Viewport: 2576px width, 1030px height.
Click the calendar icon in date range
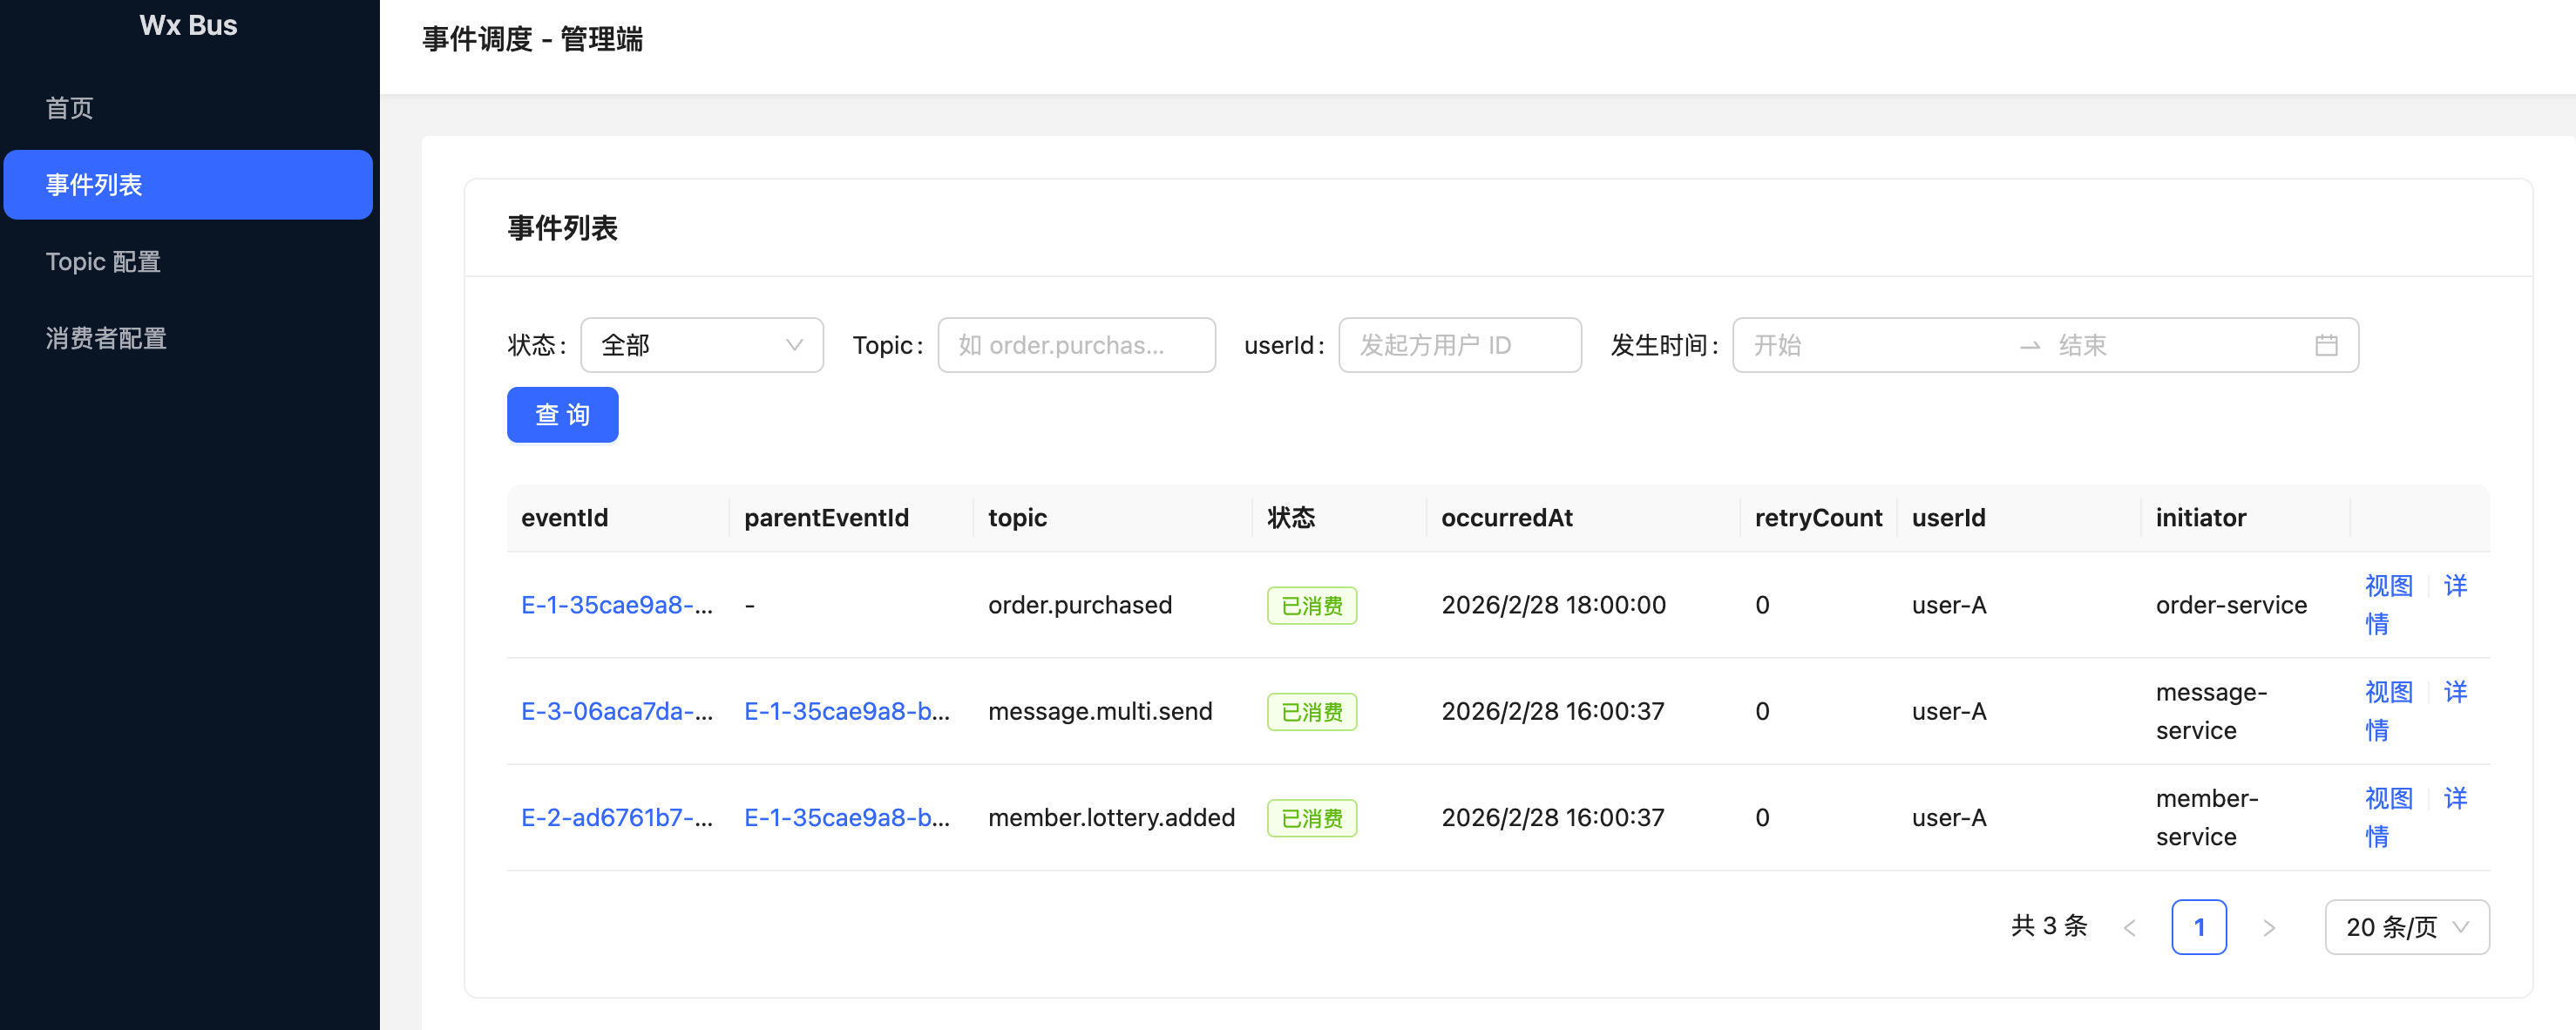pyautogui.click(x=2326, y=345)
